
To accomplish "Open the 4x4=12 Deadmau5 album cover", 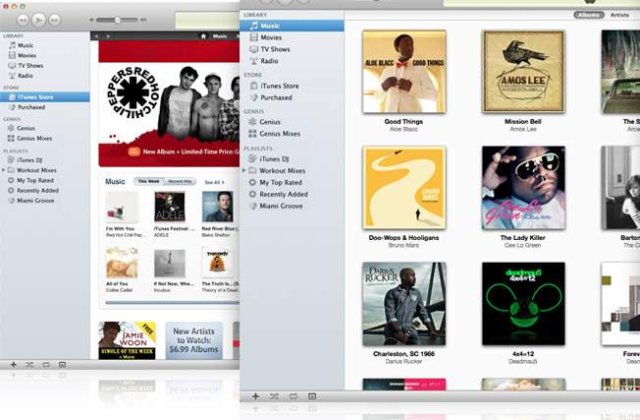I will [x=523, y=304].
